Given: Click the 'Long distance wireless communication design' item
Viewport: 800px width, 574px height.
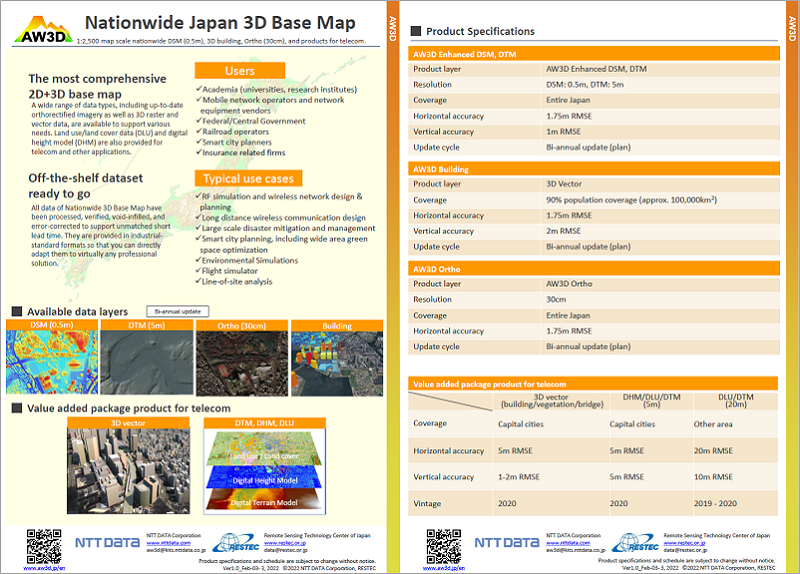Looking at the screenshot, I should coord(283,218).
